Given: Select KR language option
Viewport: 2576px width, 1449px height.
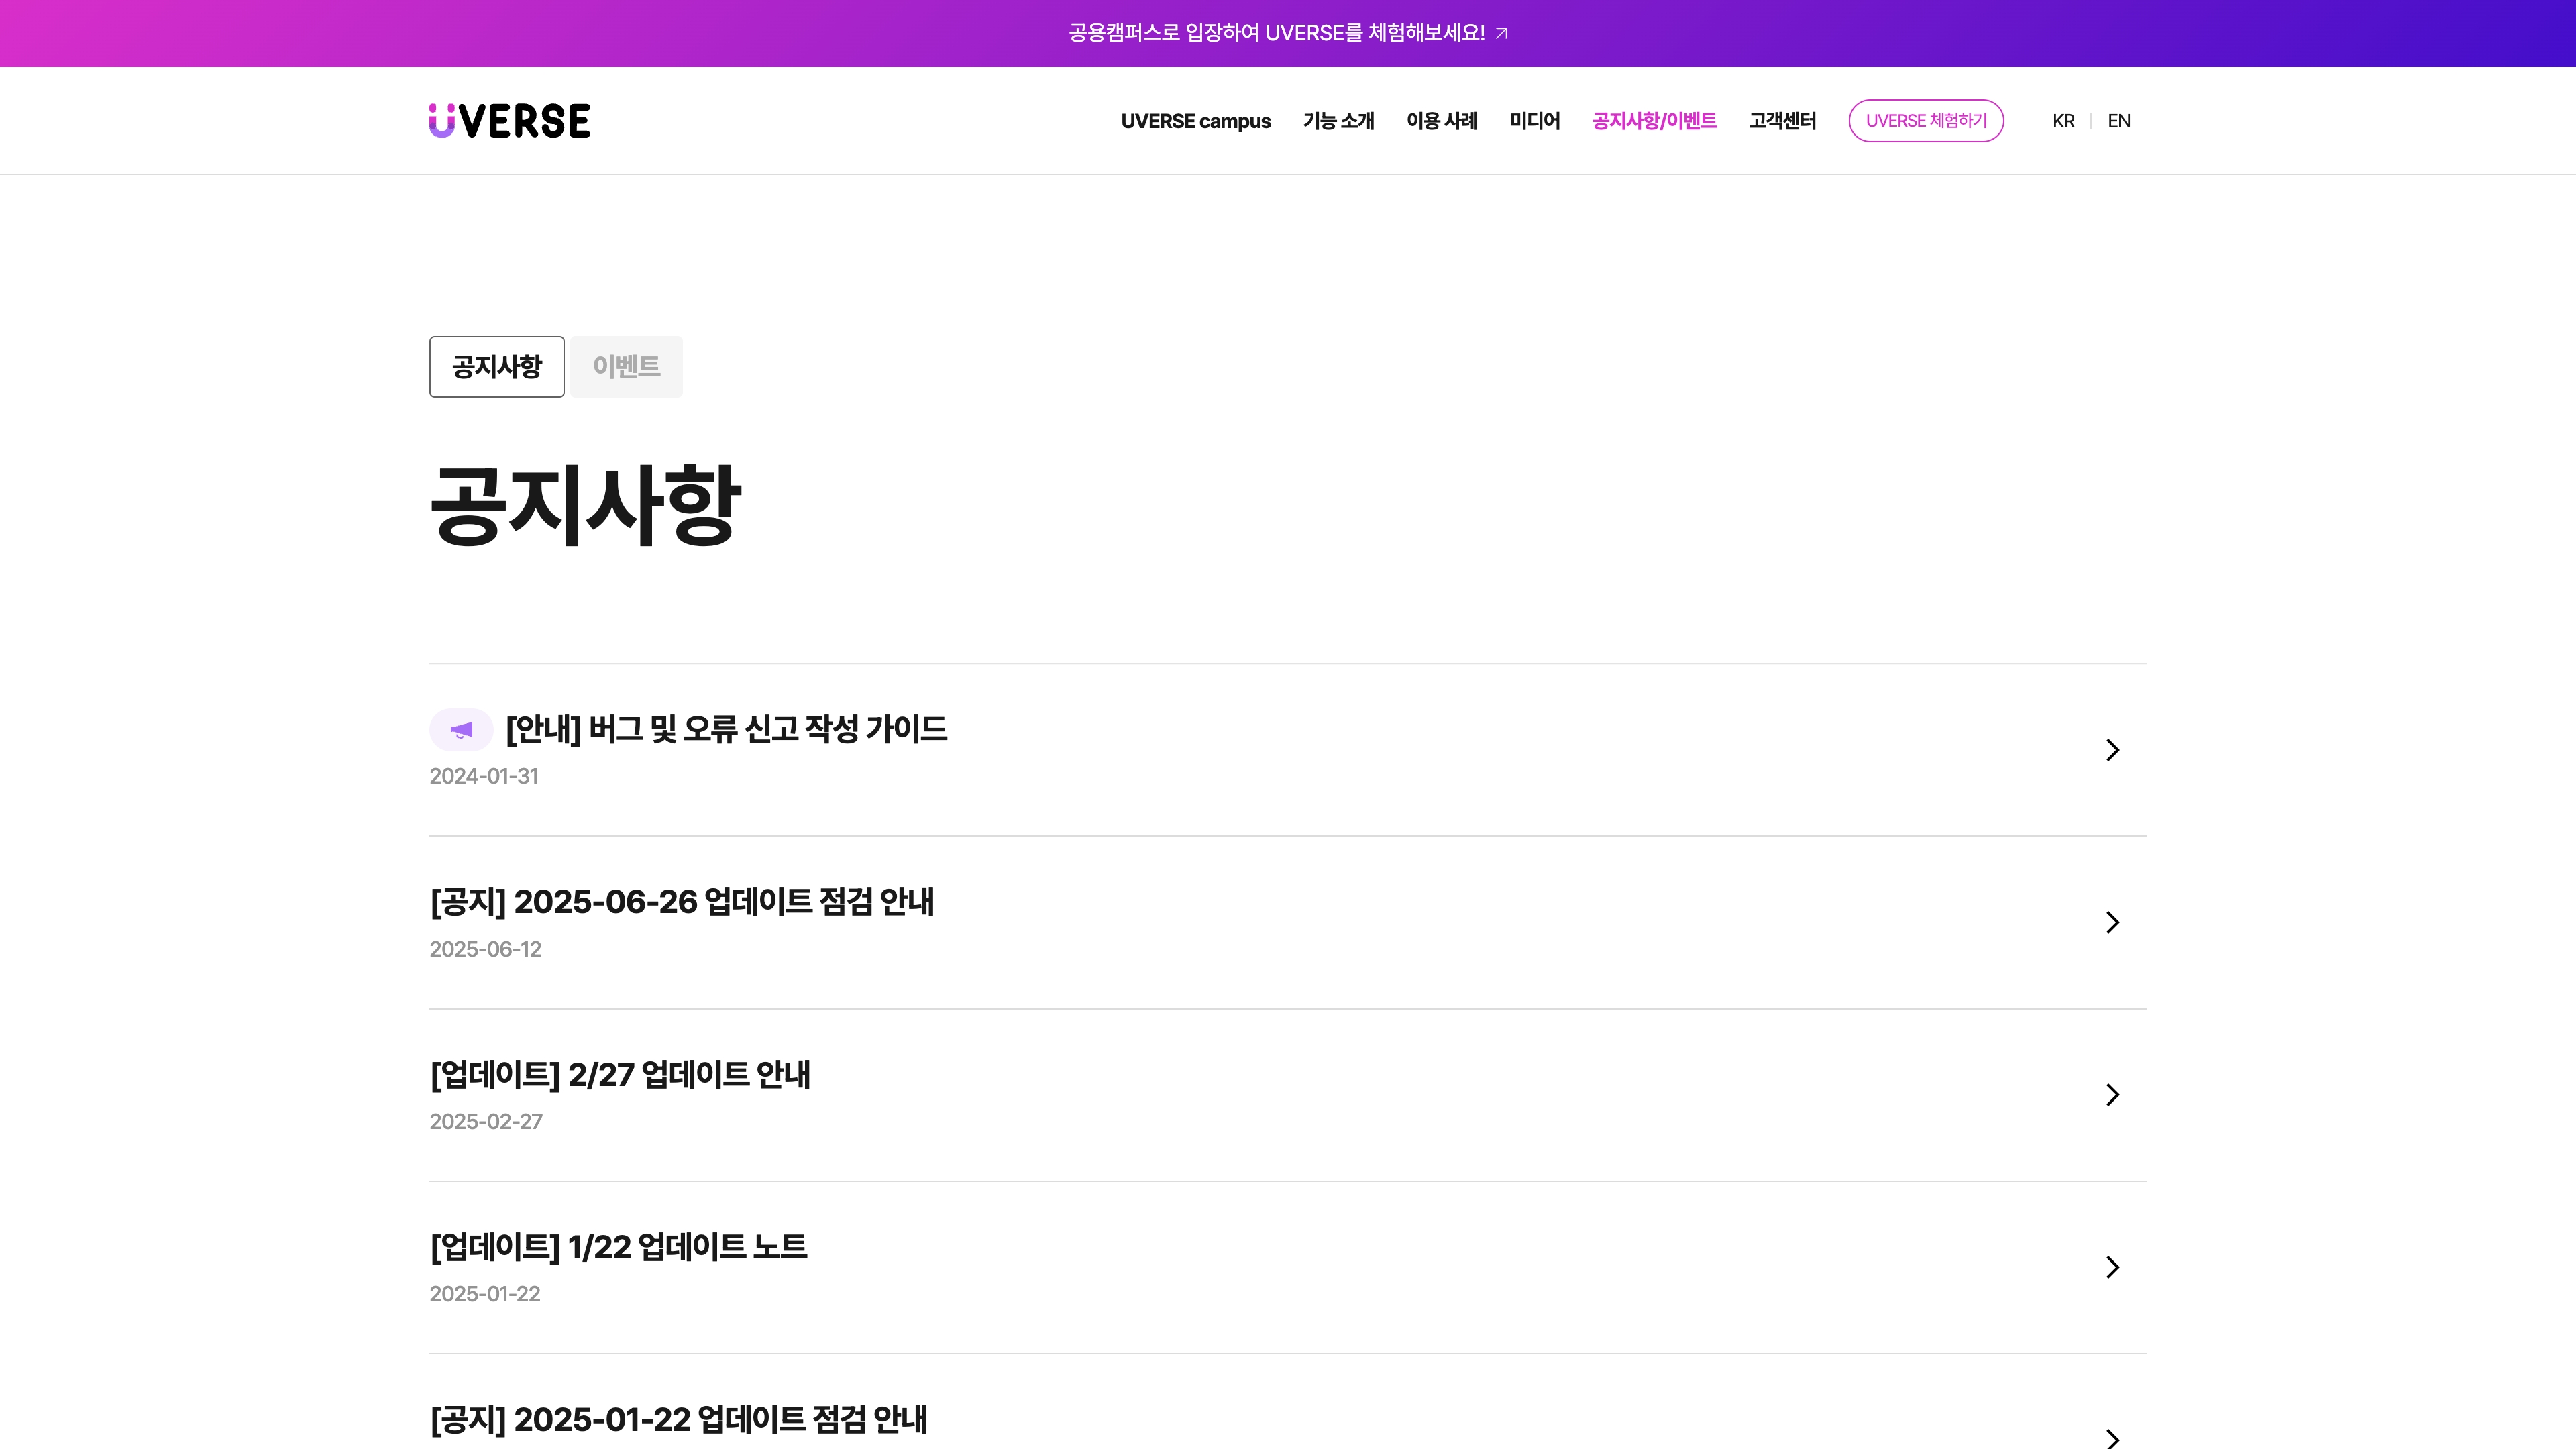Looking at the screenshot, I should click(2063, 121).
